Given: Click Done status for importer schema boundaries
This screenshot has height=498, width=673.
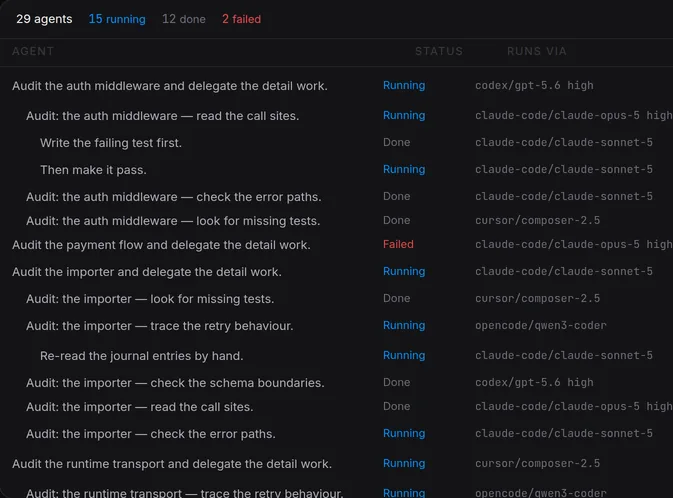Looking at the screenshot, I should click(397, 382).
